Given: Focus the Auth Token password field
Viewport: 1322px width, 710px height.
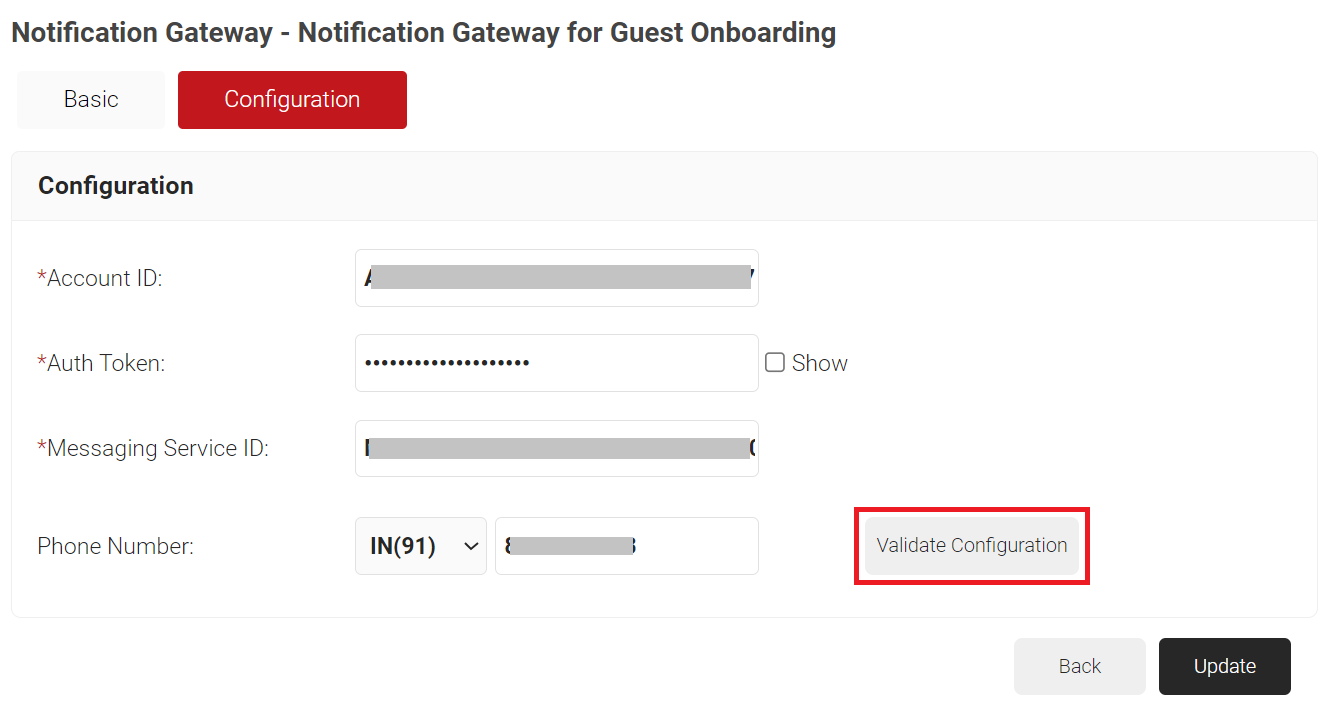Looking at the screenshot, I should pos(556,363).
